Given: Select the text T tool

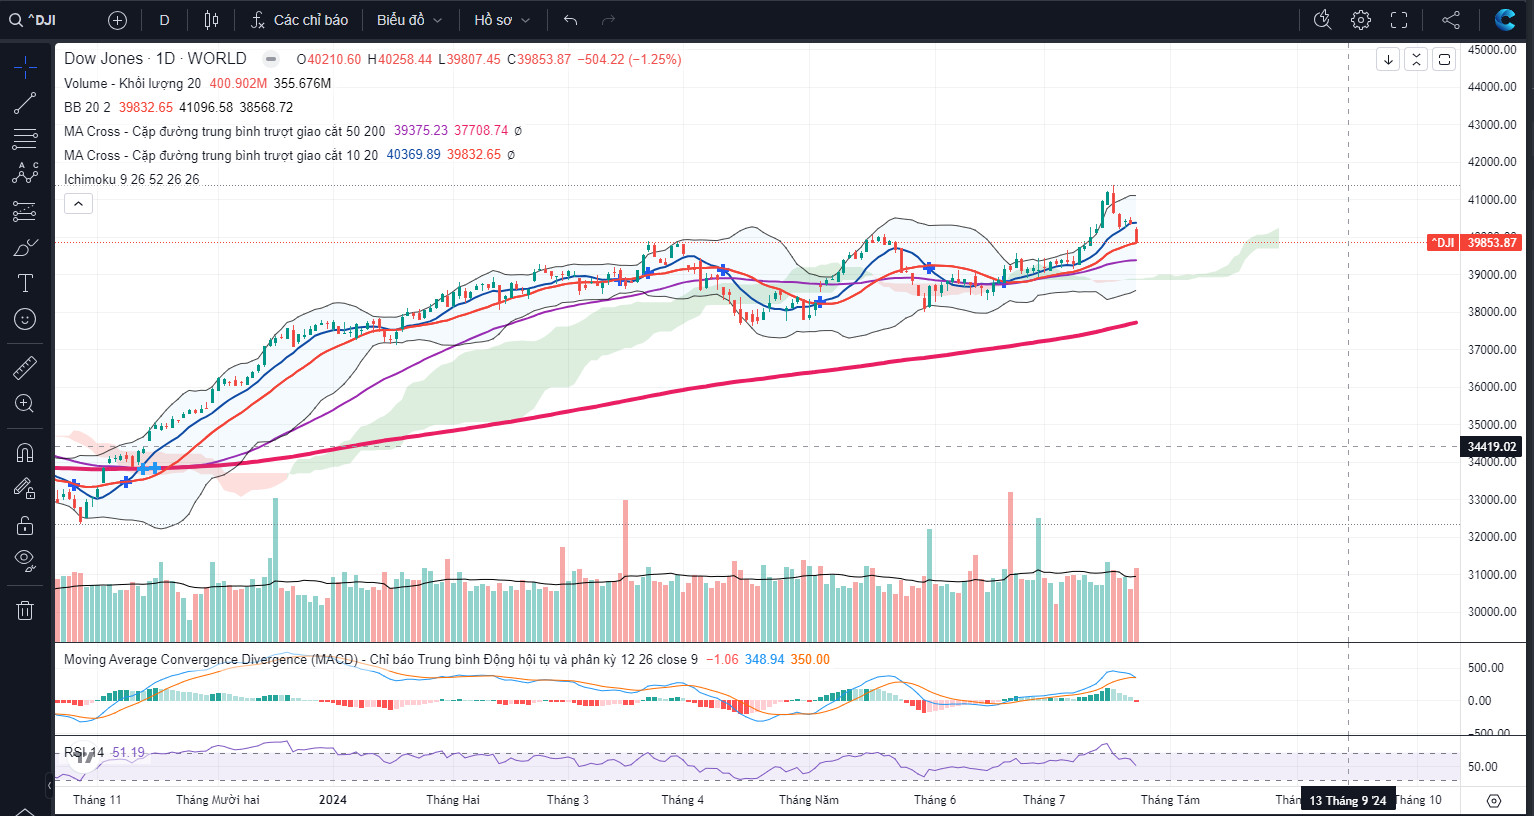Looking at the screenshot, I should pyautogui.click(x=25, y=283).
